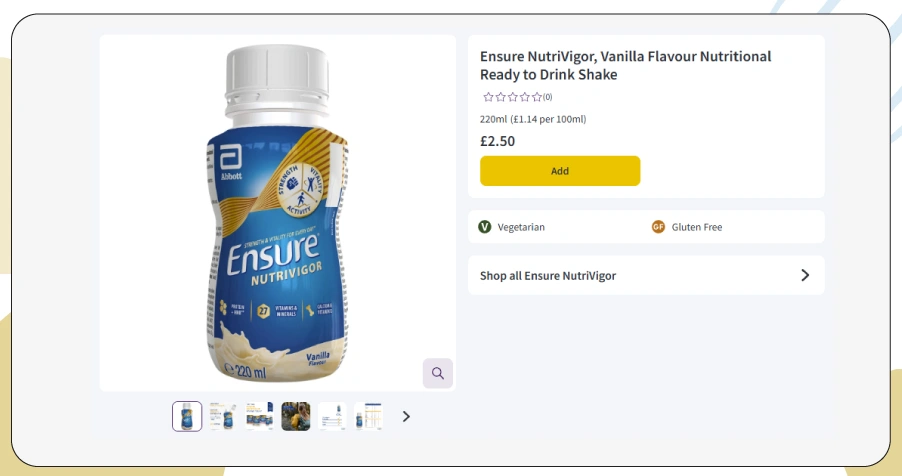View the third thumbnail showing multiple bottles
This screenshot has width=902, height=476.
(259, 416)
